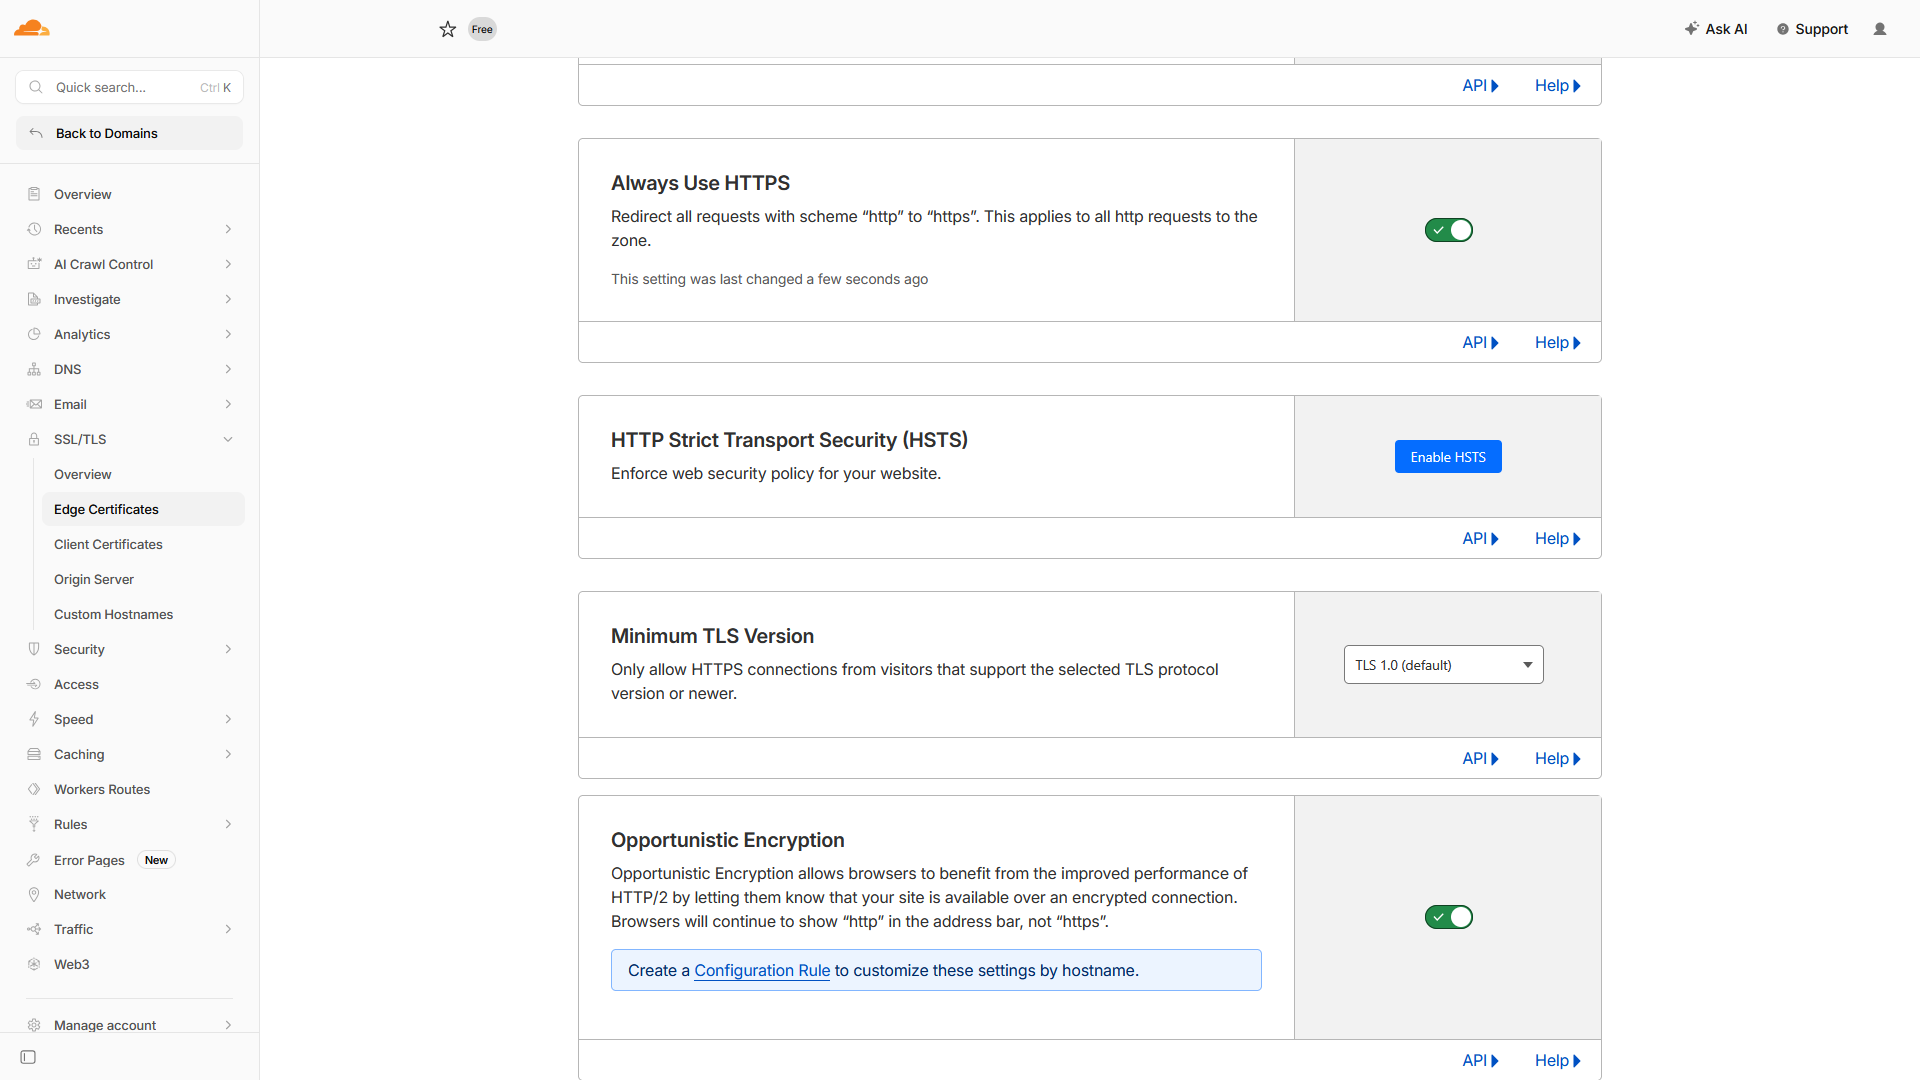
Task: Collapse the SSL/TLS section chevron
Action: (x=228, y=439)
